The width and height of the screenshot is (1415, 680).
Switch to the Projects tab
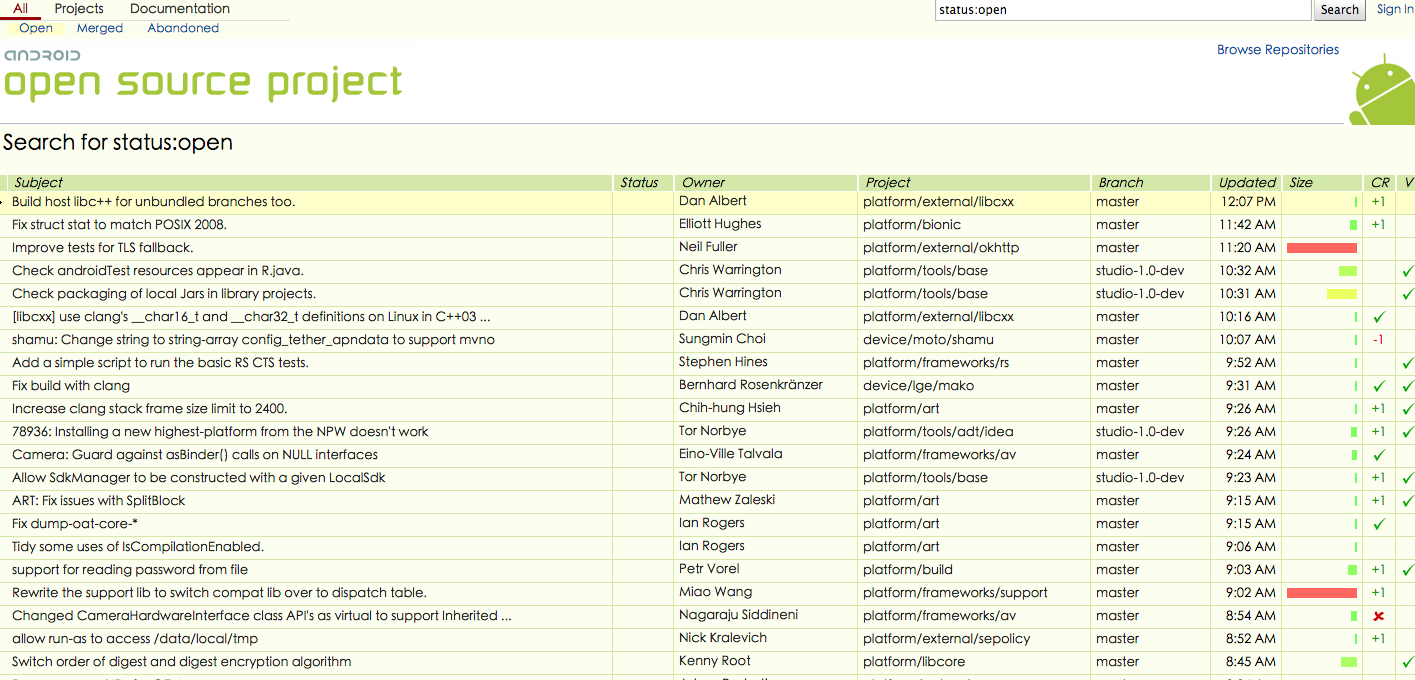pyautogui.click(x=79, y=8)
